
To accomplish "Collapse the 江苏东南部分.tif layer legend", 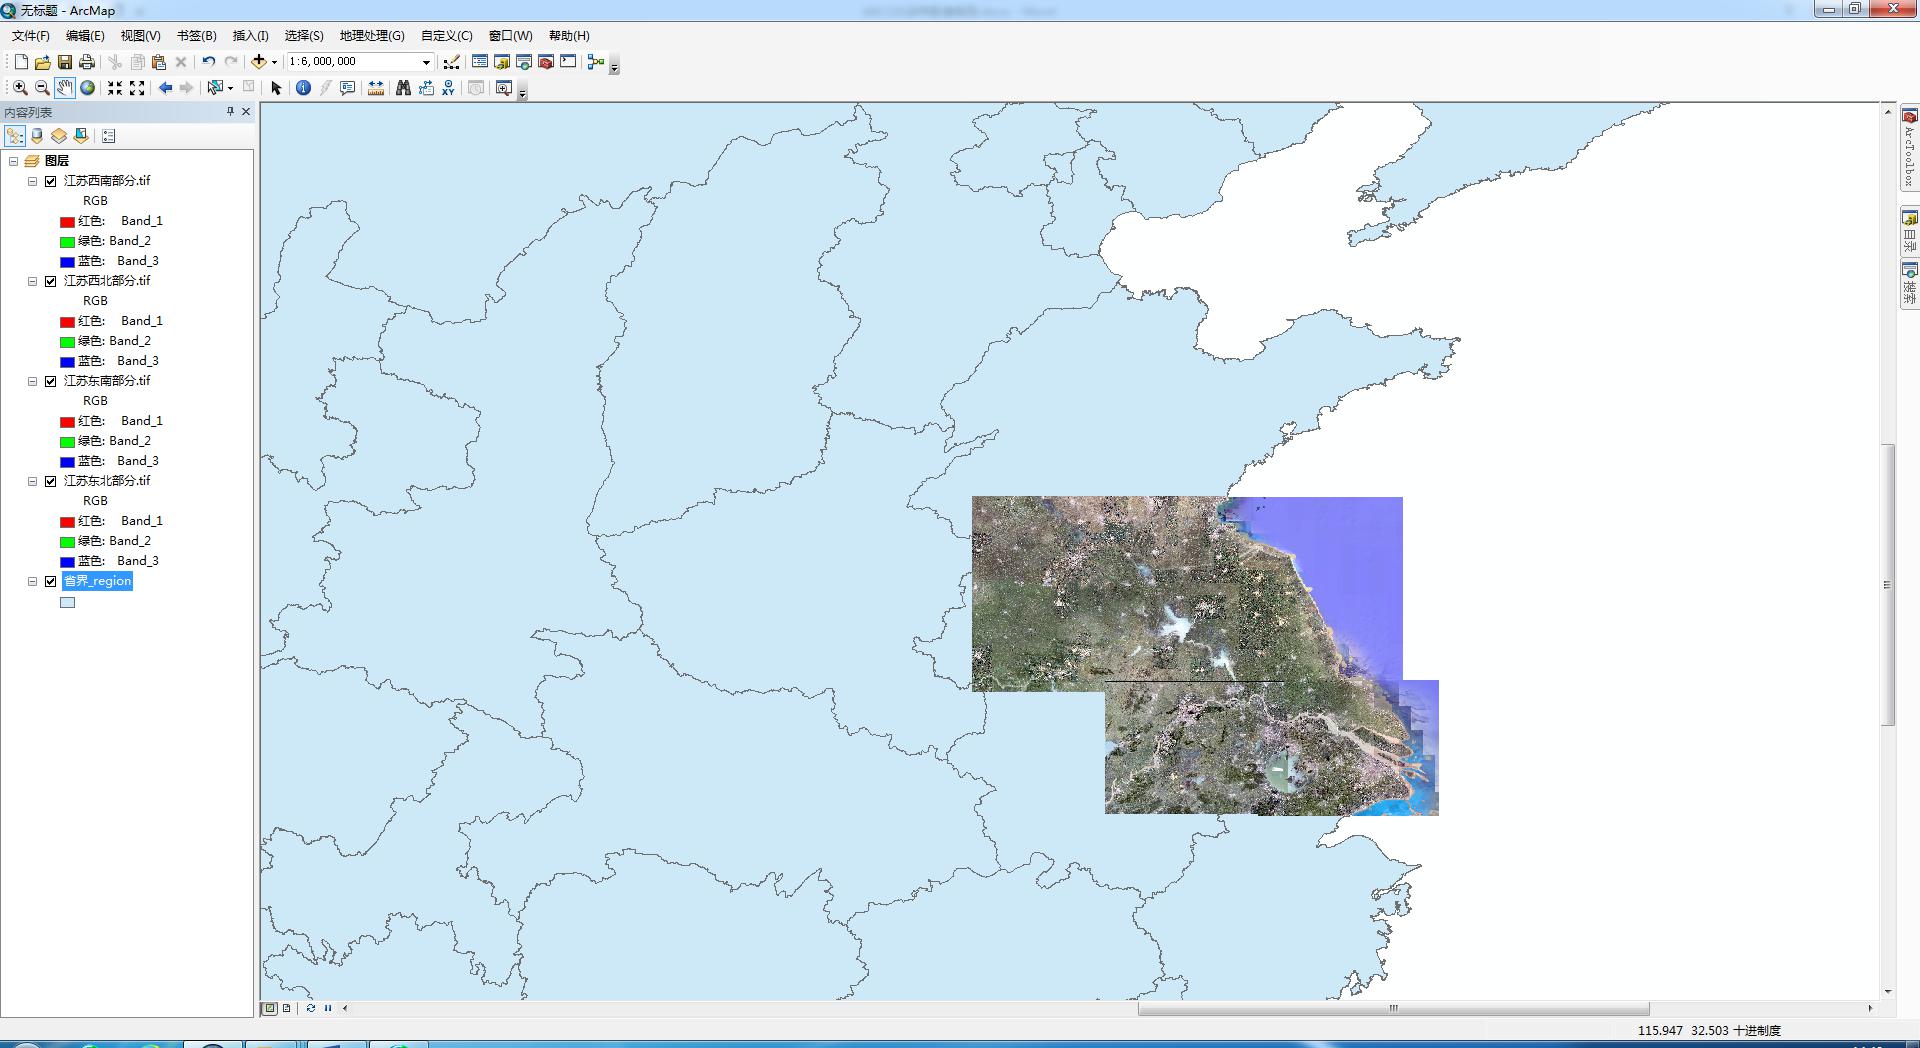I will [x=33, y=381].
